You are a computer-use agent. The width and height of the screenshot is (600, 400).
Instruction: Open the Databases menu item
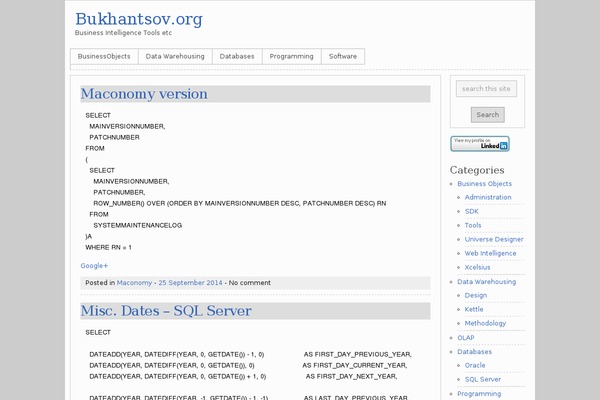click(x=237, y=56)
